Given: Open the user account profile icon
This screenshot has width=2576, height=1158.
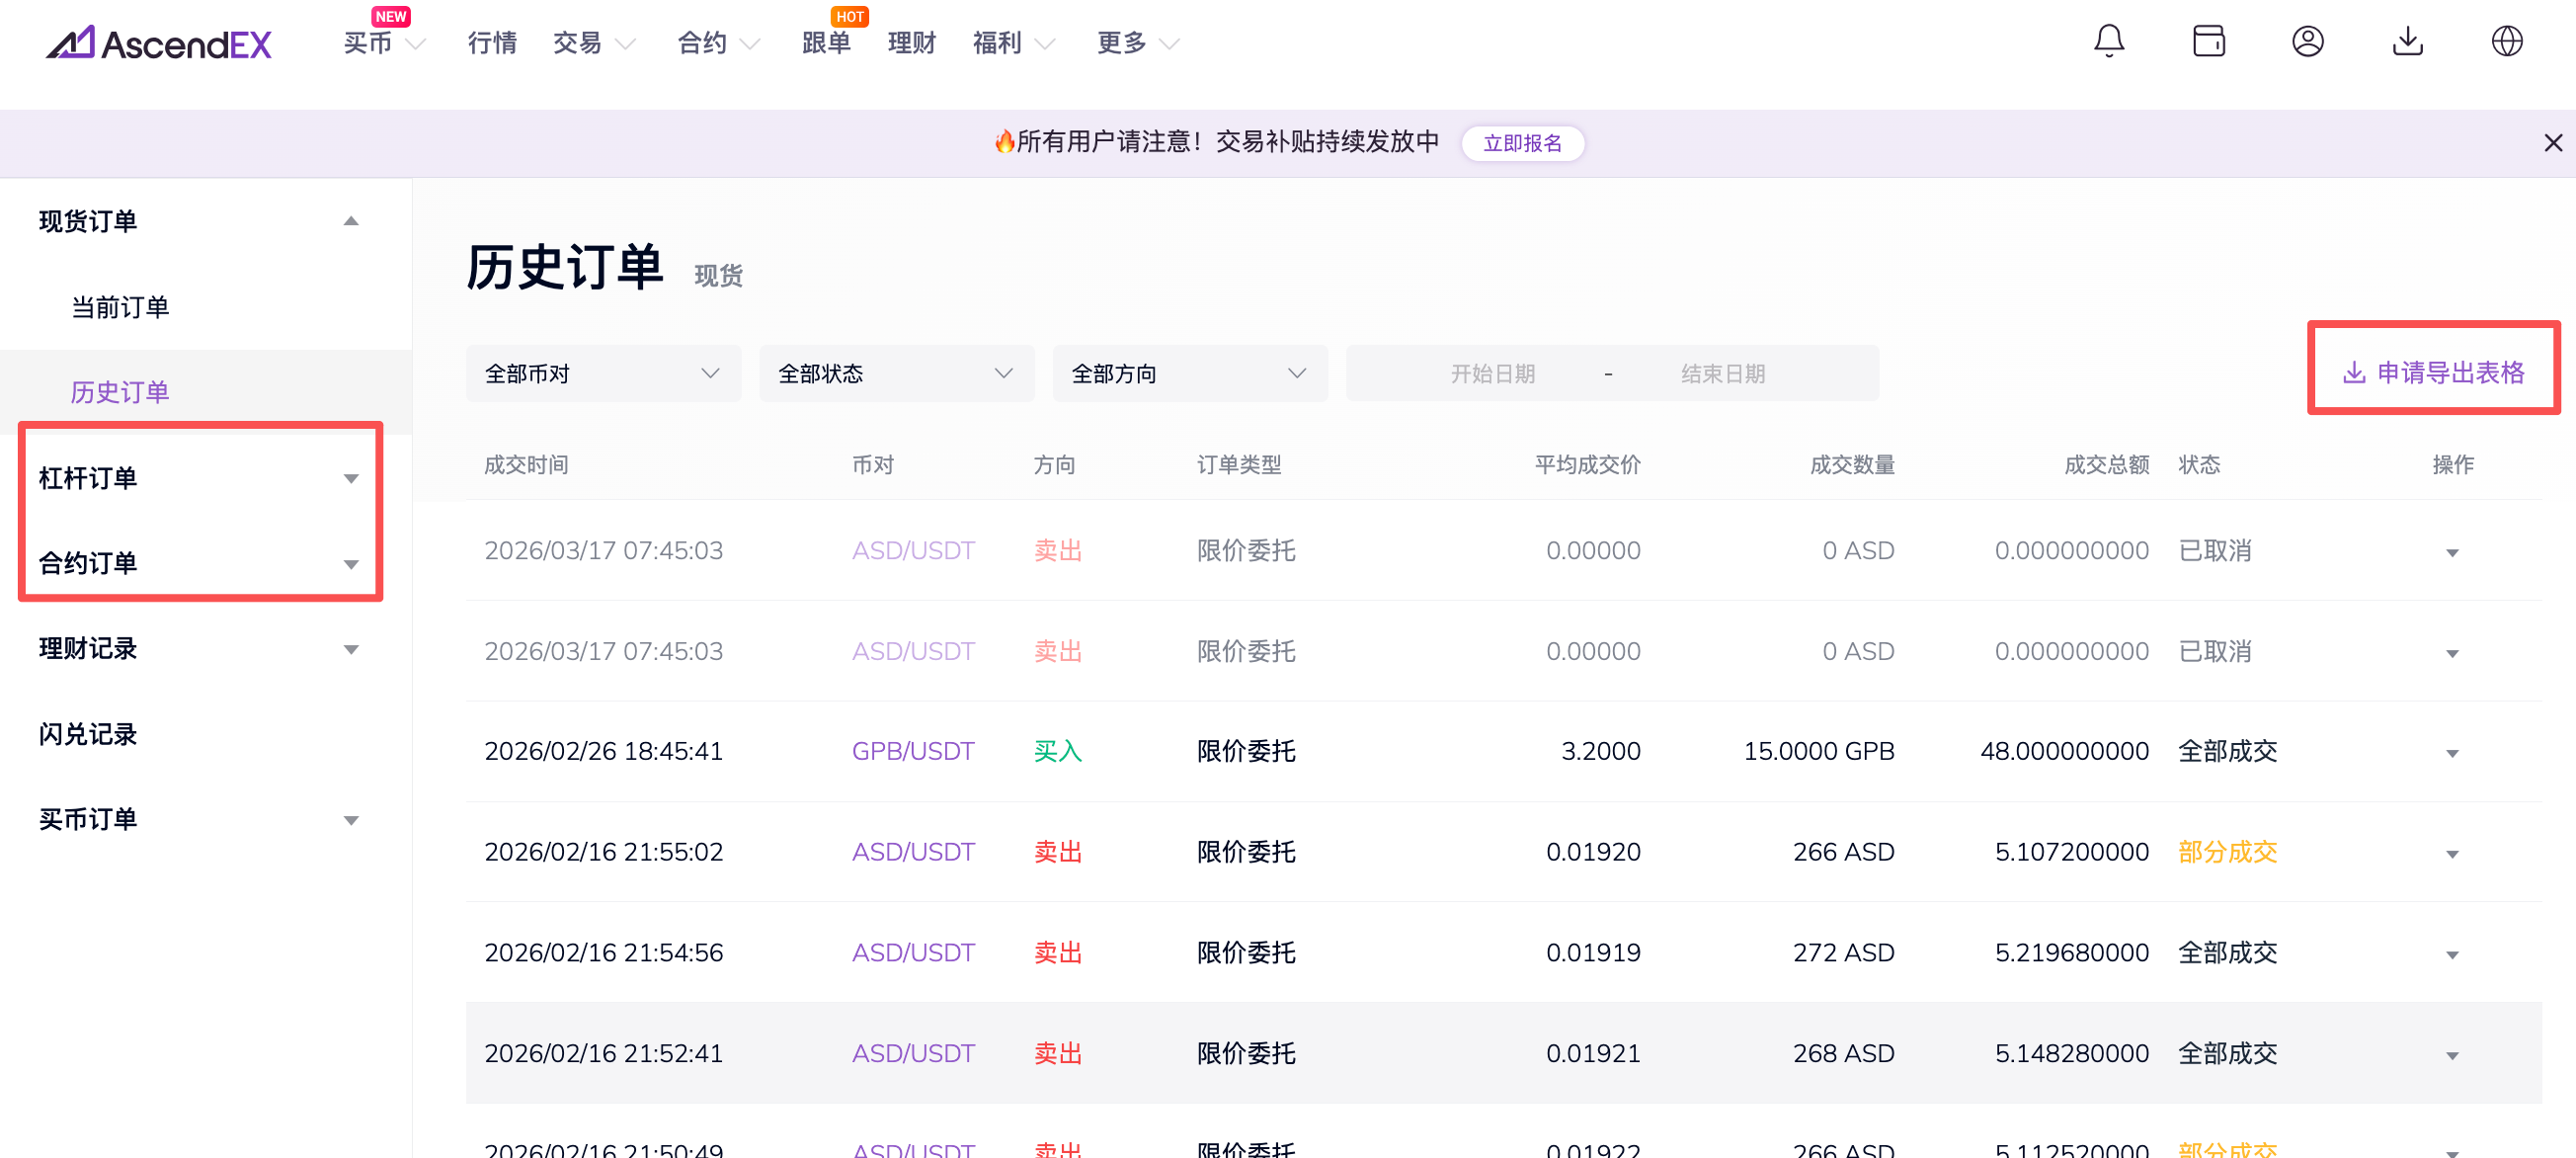Looking at the screenshot, I should coord(2307,42).
